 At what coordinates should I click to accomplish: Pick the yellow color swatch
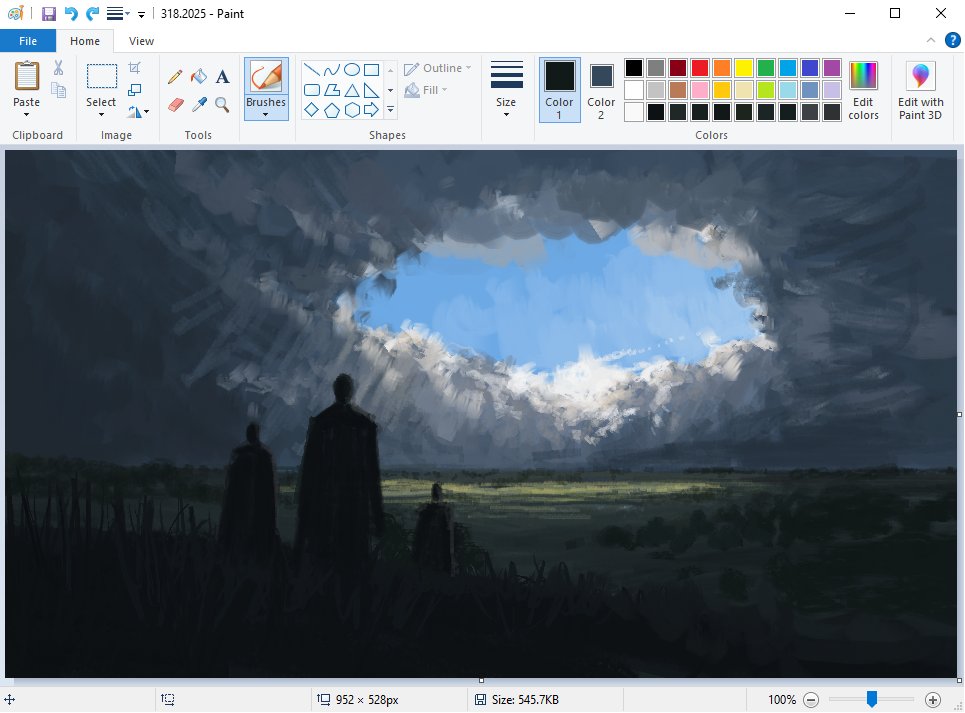pyautogui.click(x=743, y=68)
